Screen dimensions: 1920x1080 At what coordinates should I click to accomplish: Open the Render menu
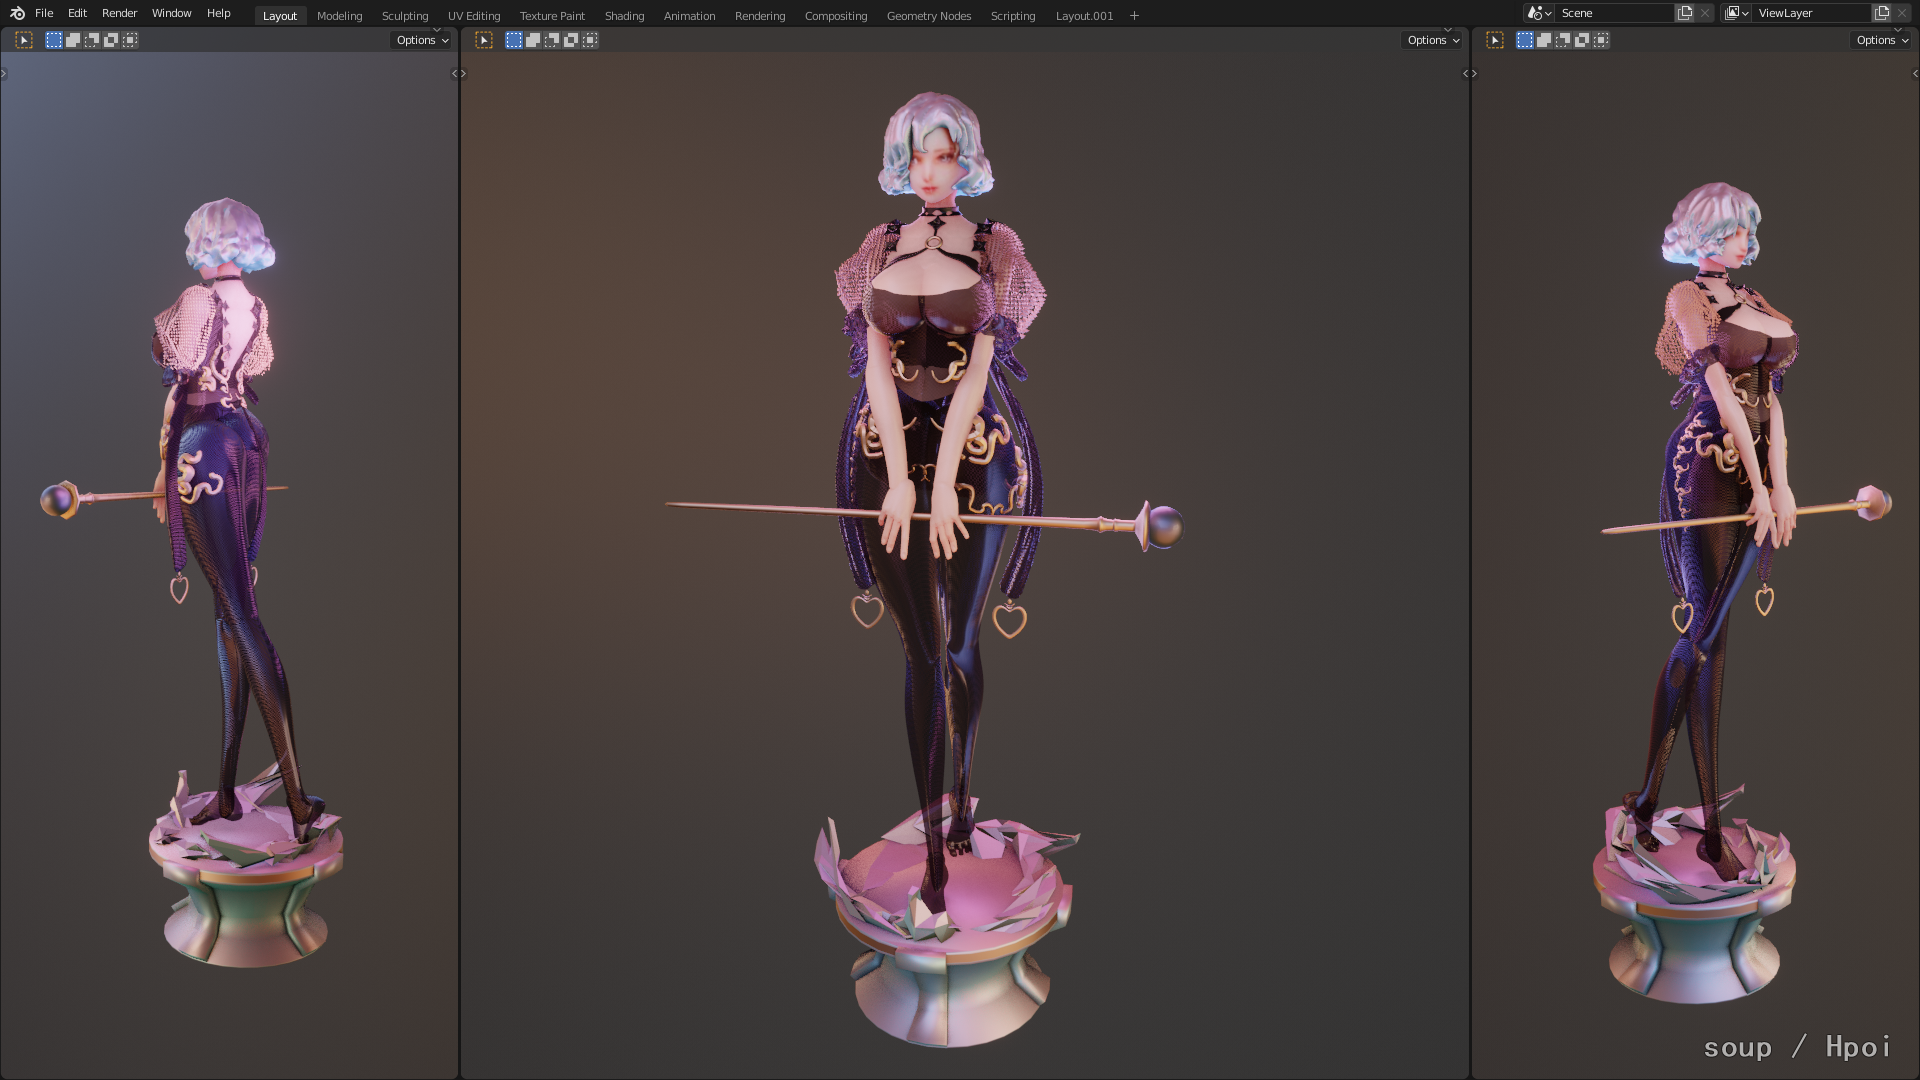pos(119,13)
